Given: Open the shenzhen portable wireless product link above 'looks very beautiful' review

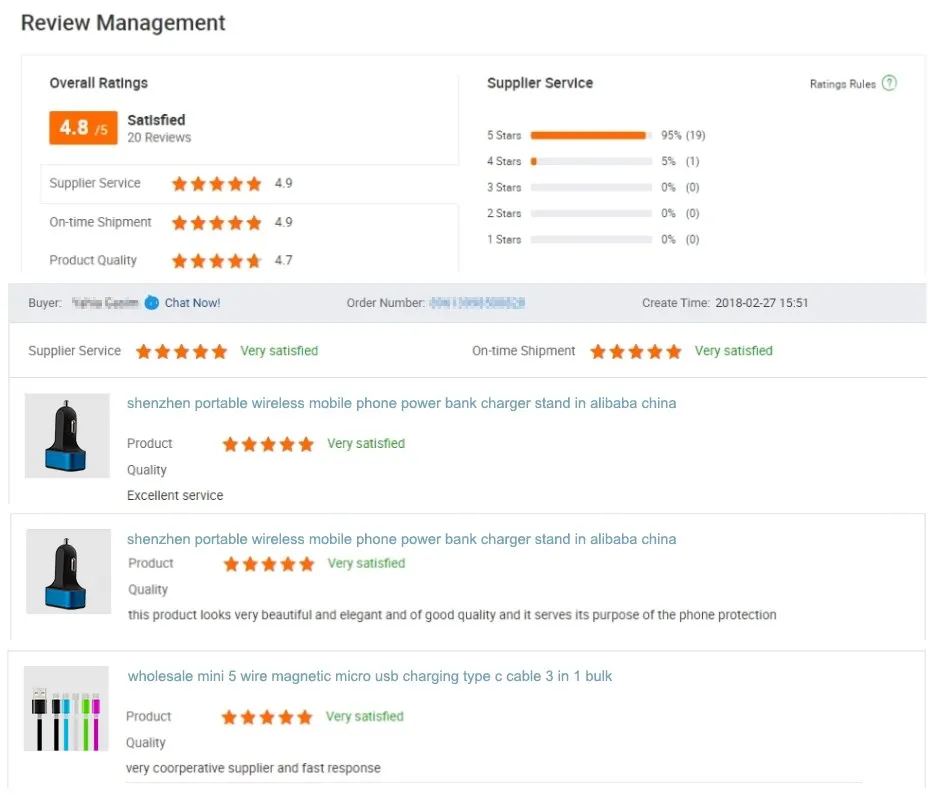Looking at the screenshot, I should click(401, 540).
